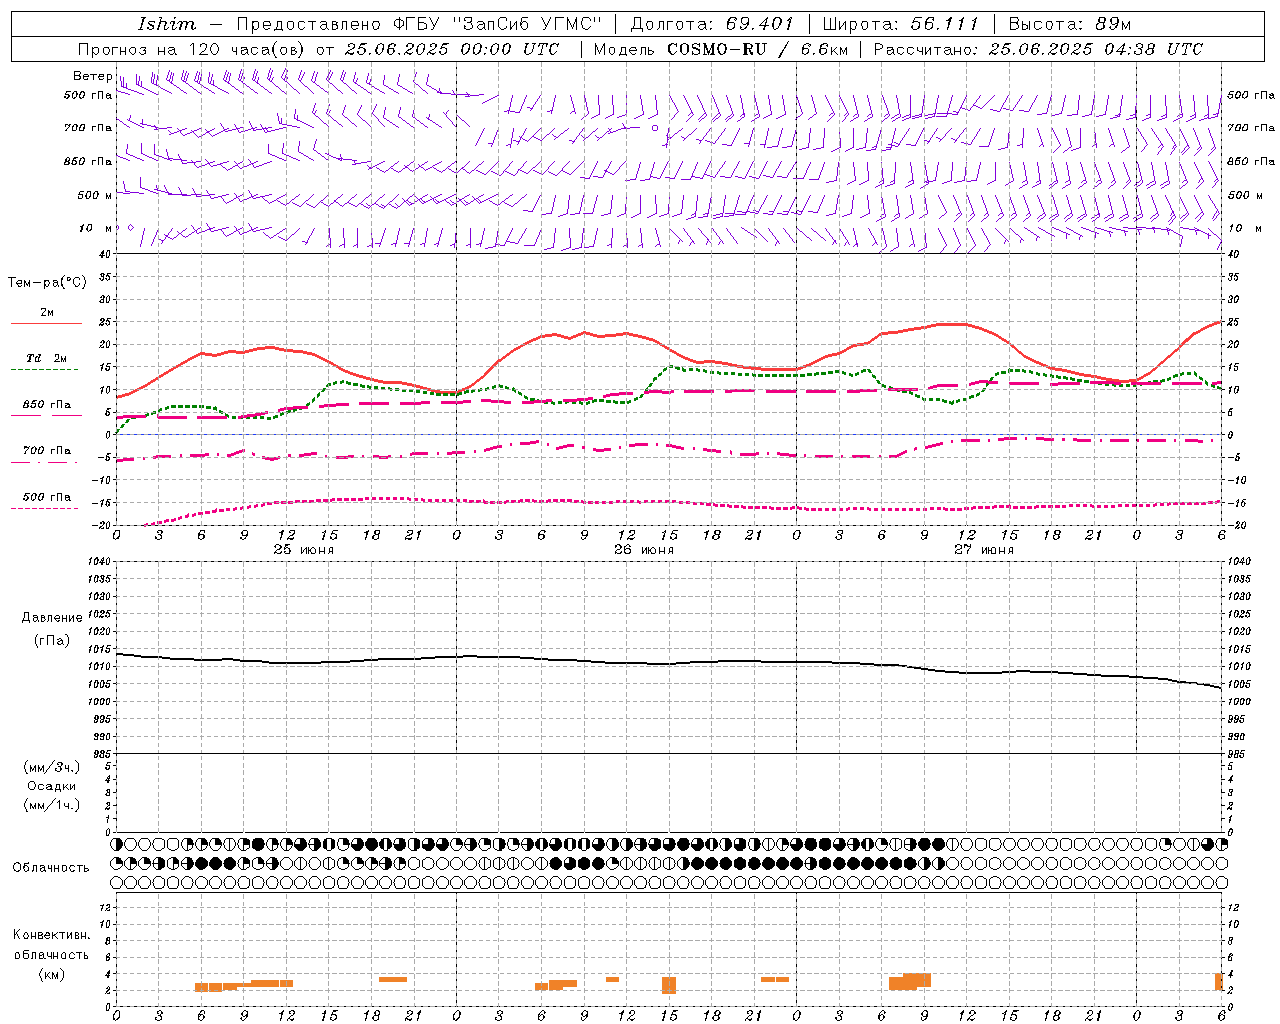Click the "500 гПа" entry in temperature legend

[x=47, y=497]
